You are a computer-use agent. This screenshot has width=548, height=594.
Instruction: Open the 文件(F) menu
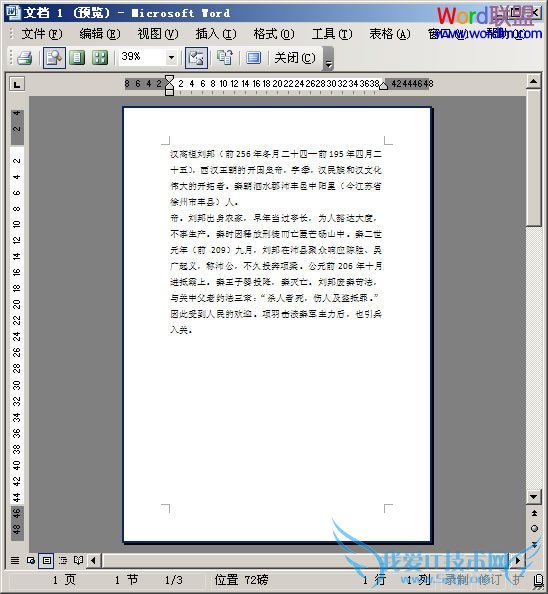(x=41, y=34)
